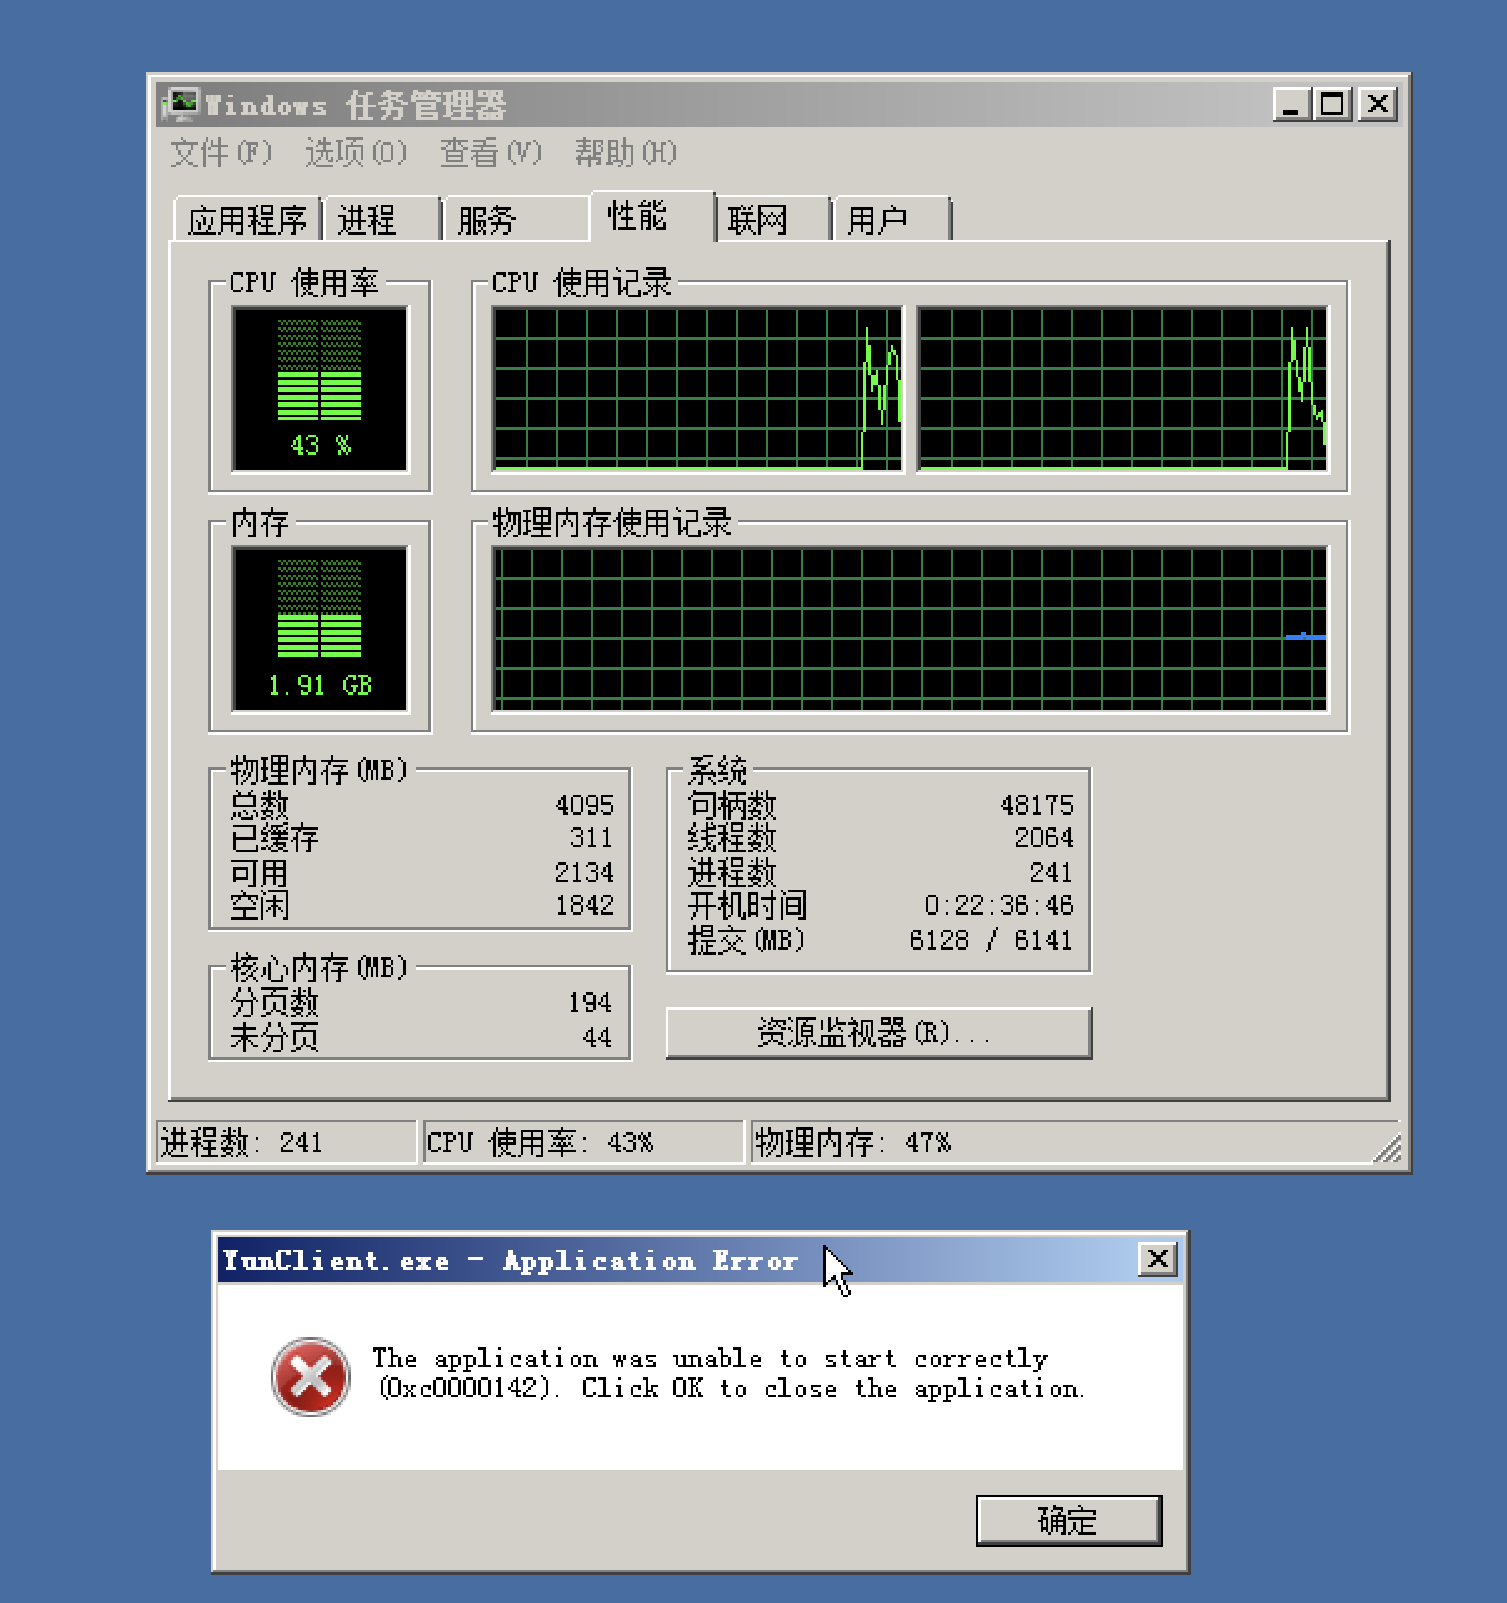Switch to the 进程 tab
The height and width of the screenshot is (1603, 1507).
coord(382,219)
